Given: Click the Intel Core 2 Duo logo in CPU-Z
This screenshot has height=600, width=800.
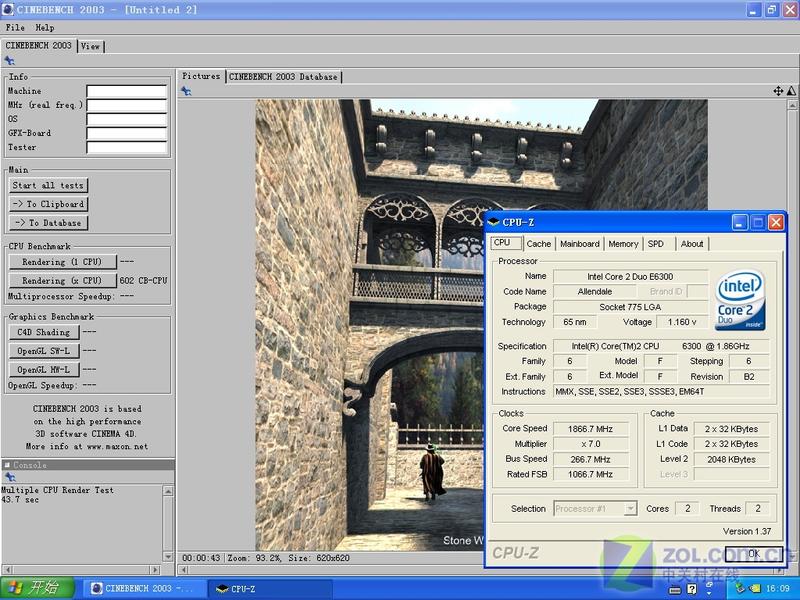Looking at the screenshot, I should pos(740,299).
